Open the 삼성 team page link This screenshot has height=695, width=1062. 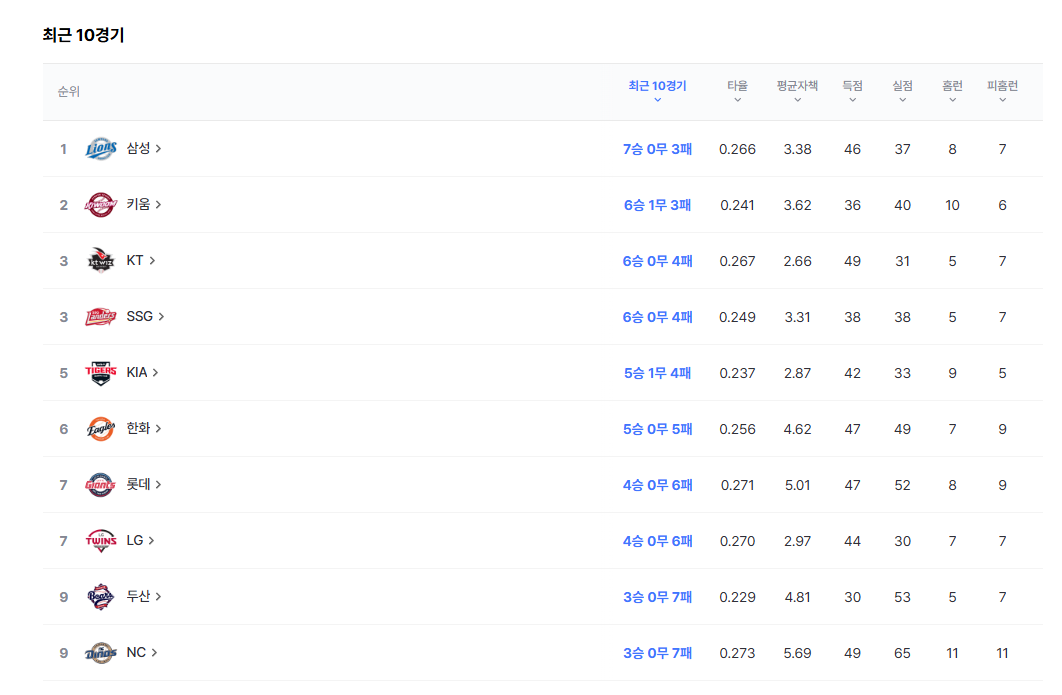144,148
